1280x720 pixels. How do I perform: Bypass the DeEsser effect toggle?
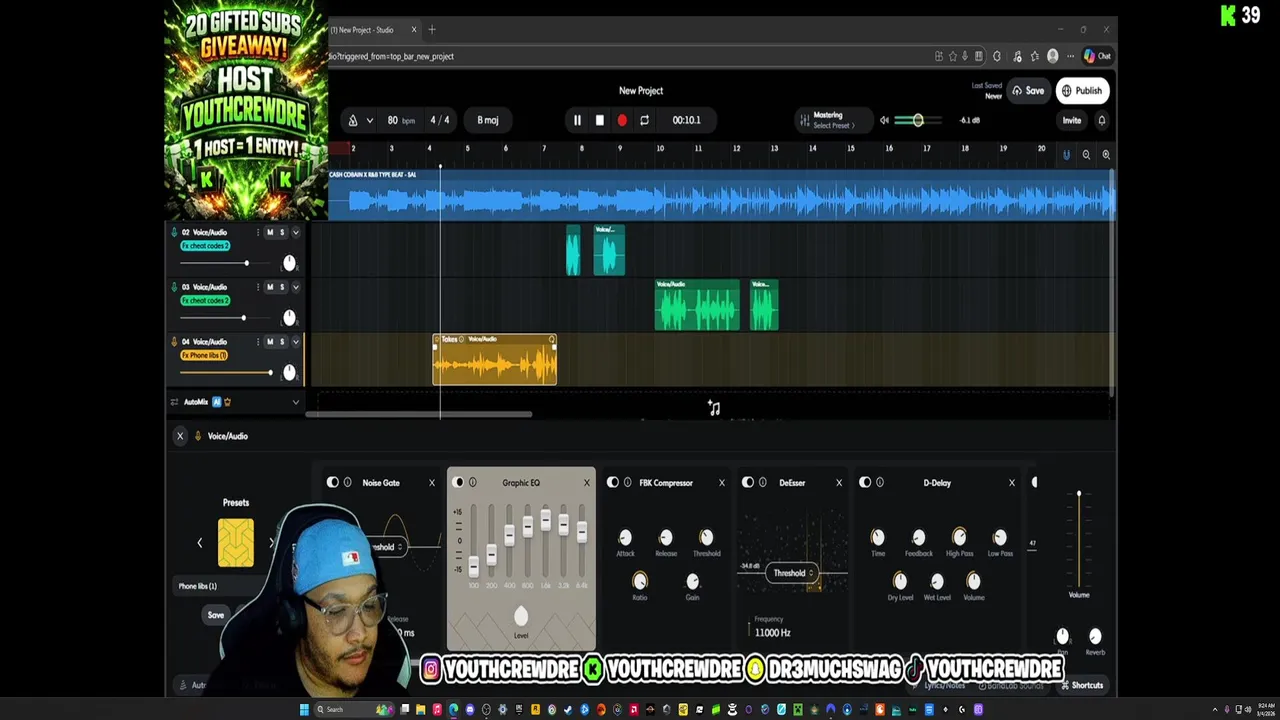coord(748,483)
